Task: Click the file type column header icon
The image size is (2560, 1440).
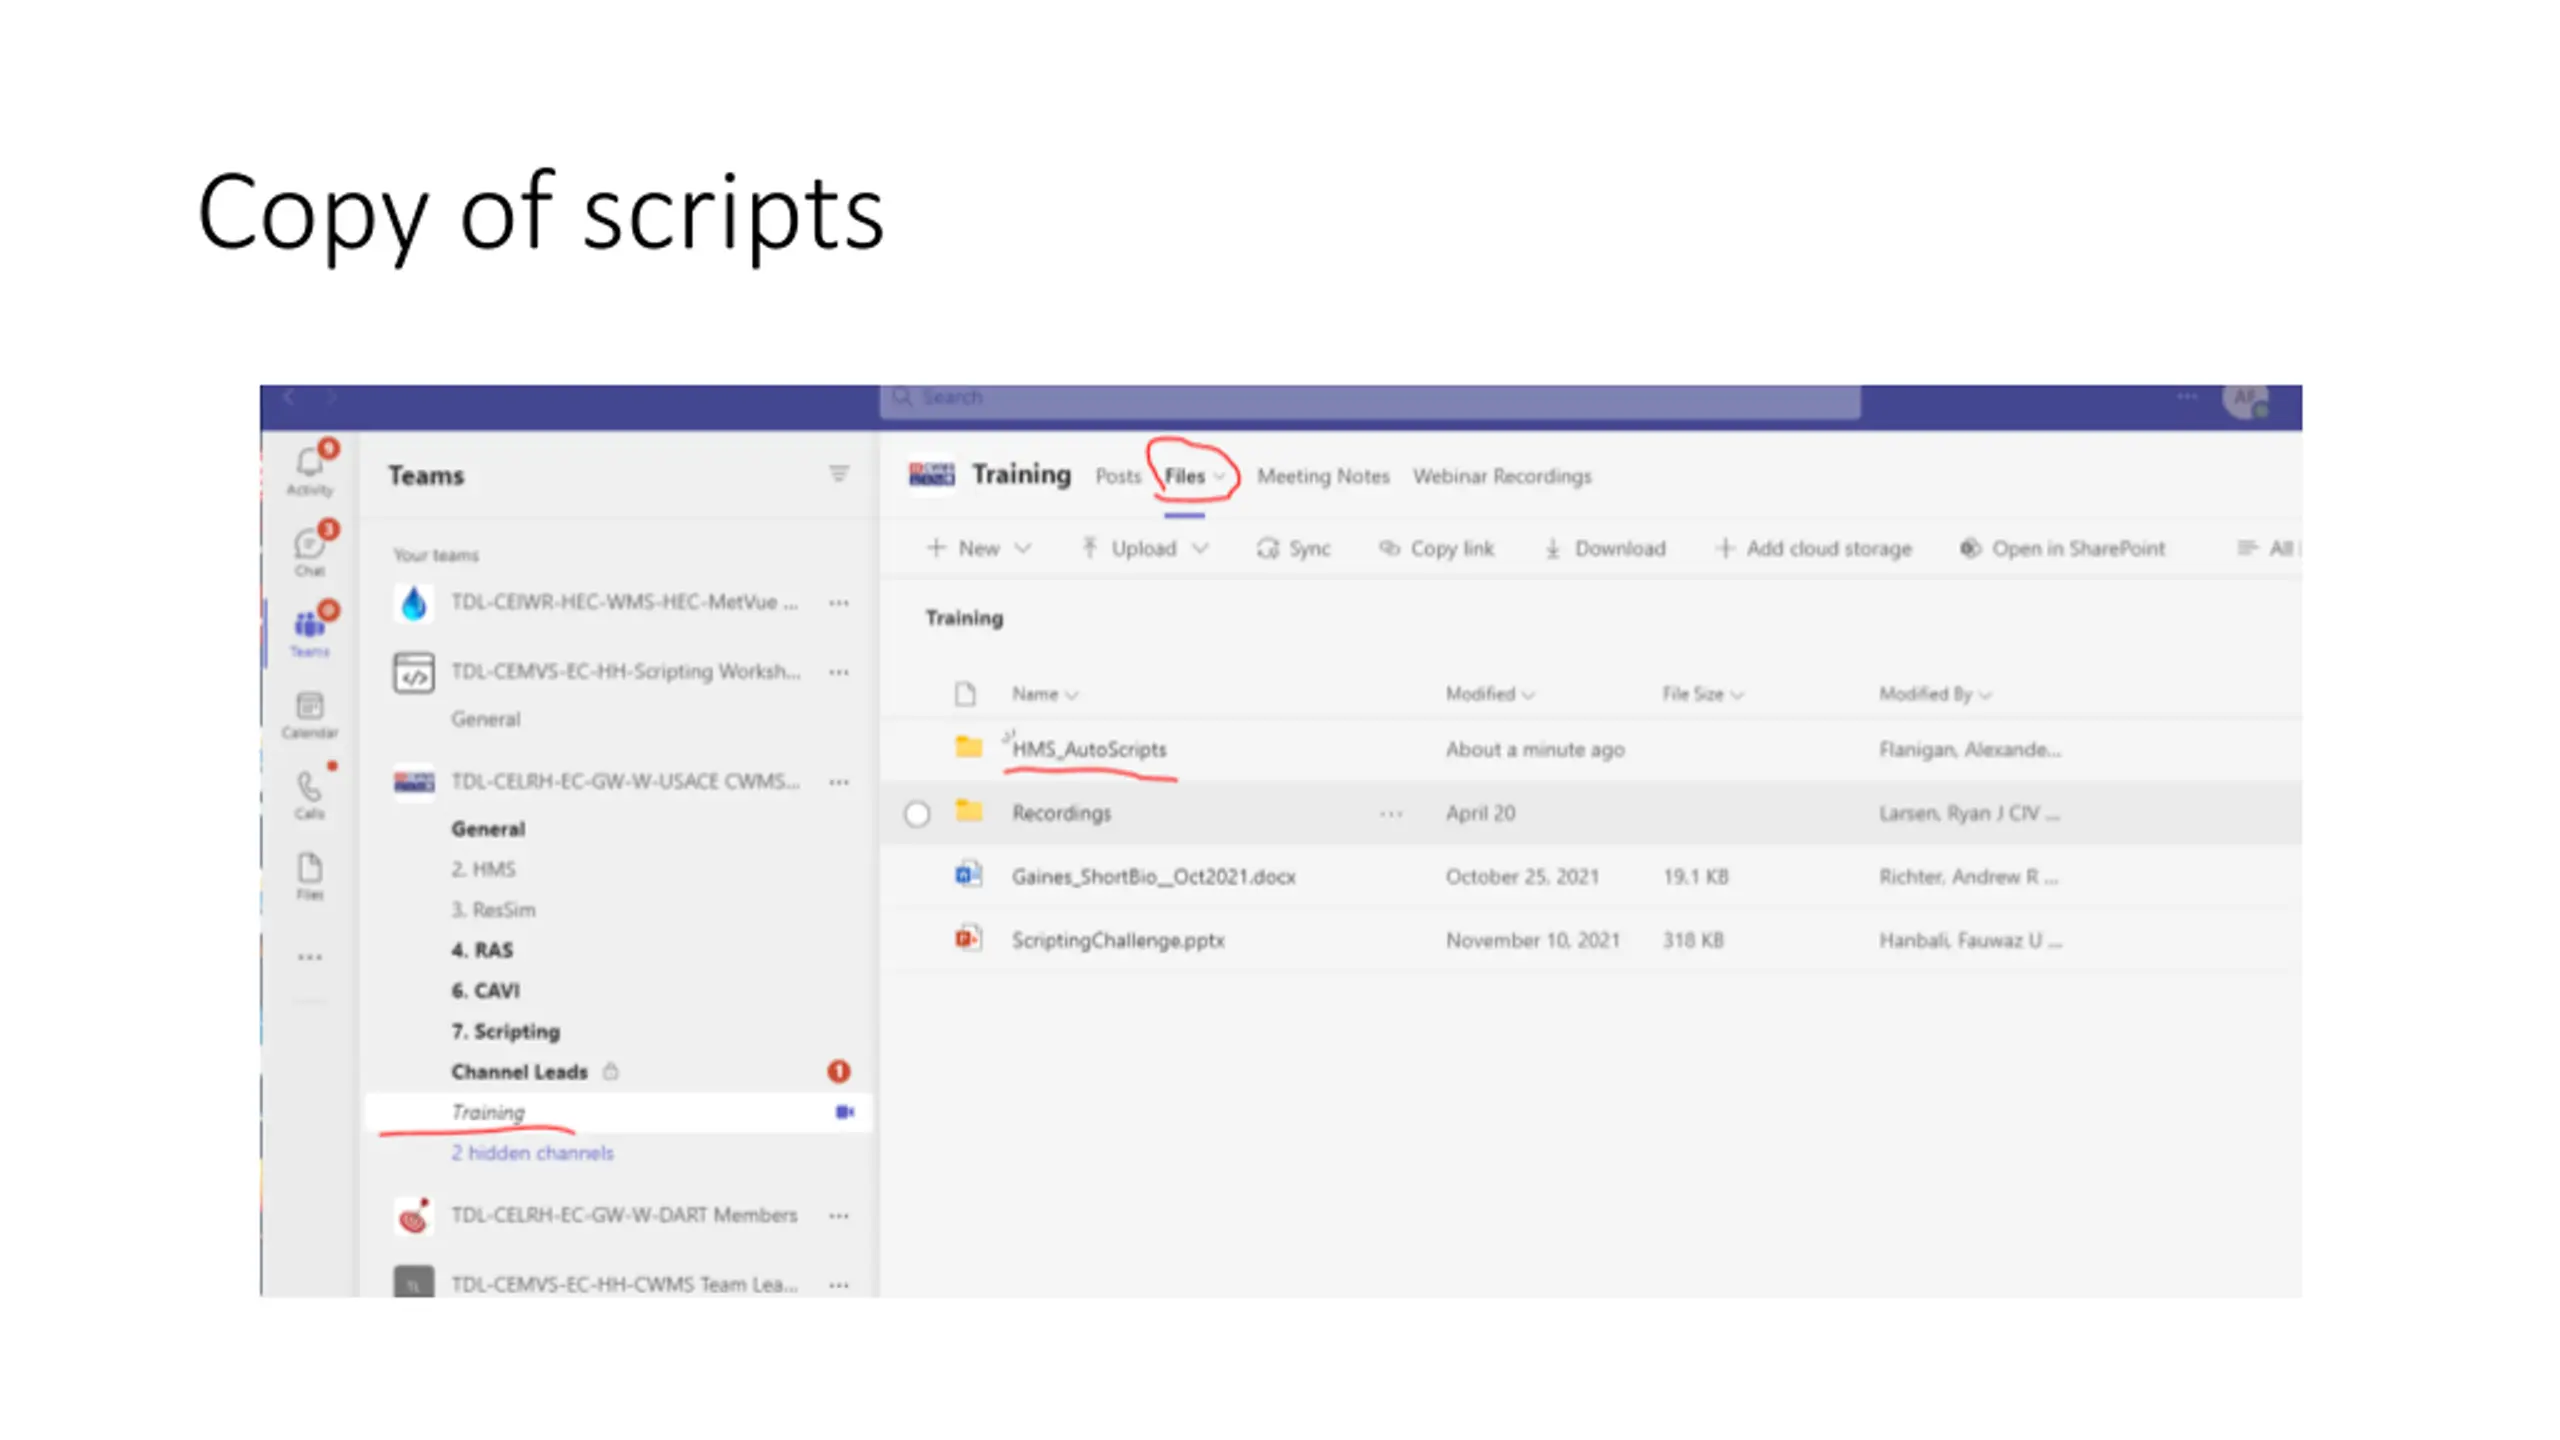Action: click(964, 693)
